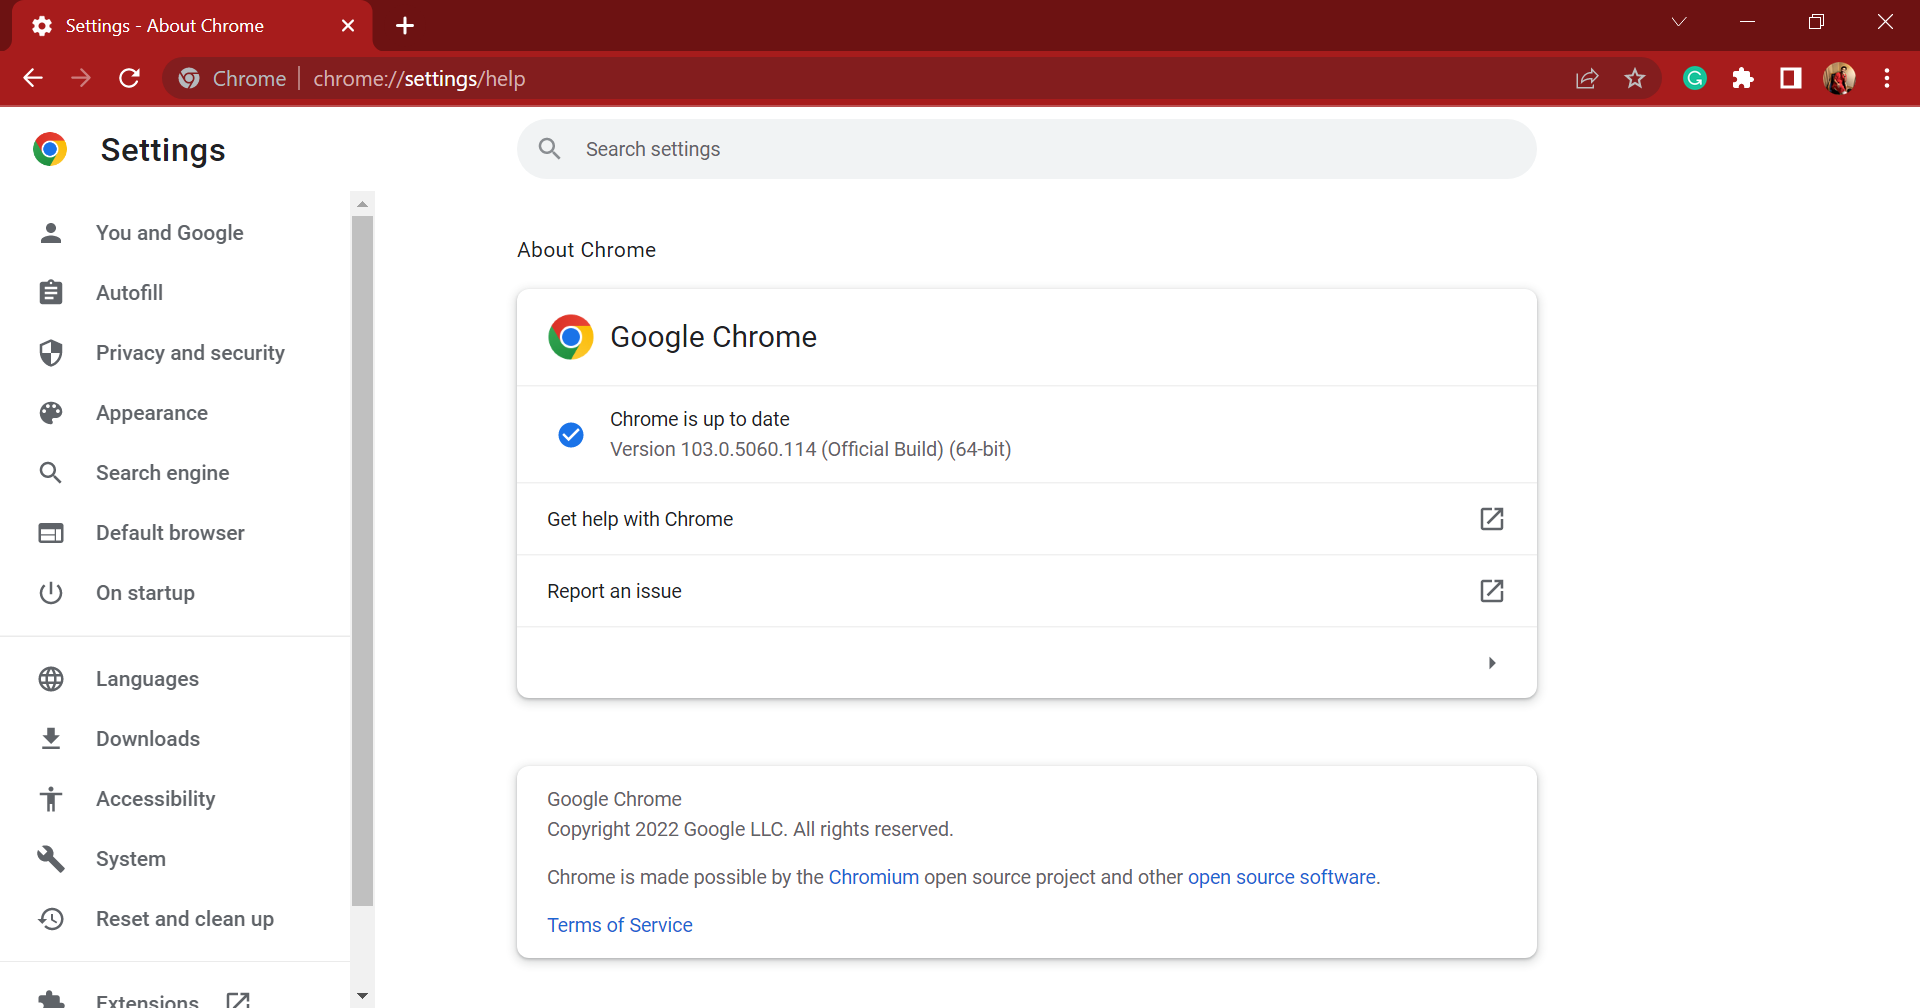Open Languages settings
Viewport: 1920px width, 1008px height.
(147, 679)
